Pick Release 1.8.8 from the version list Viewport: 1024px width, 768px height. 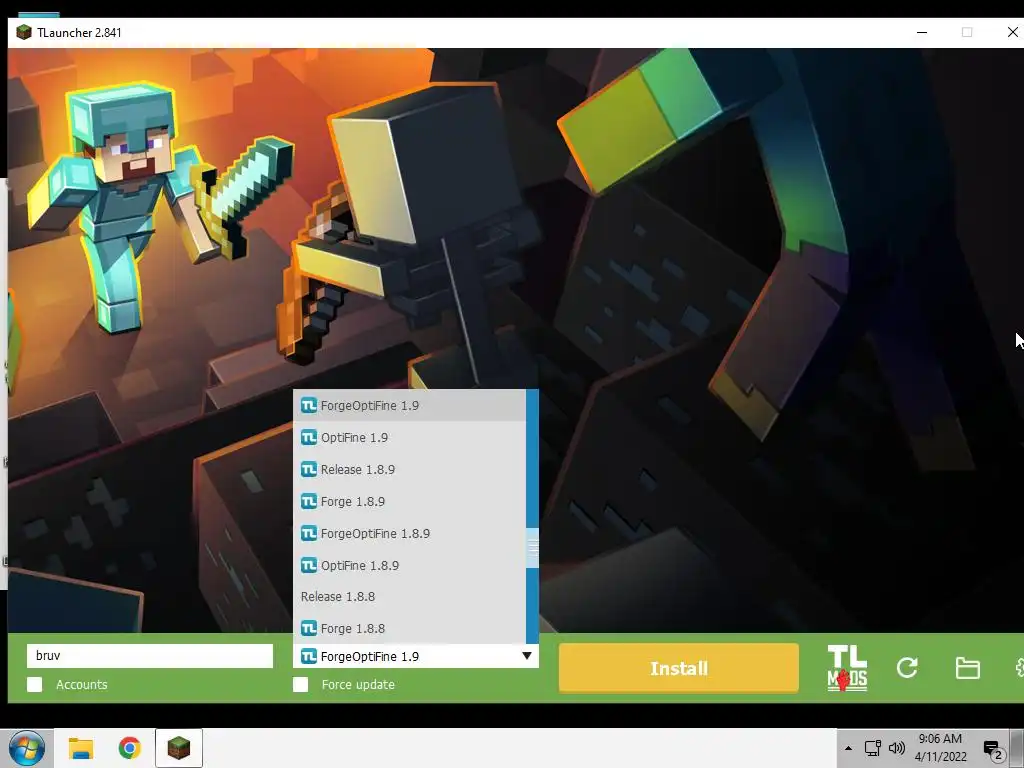coord(409,597)
